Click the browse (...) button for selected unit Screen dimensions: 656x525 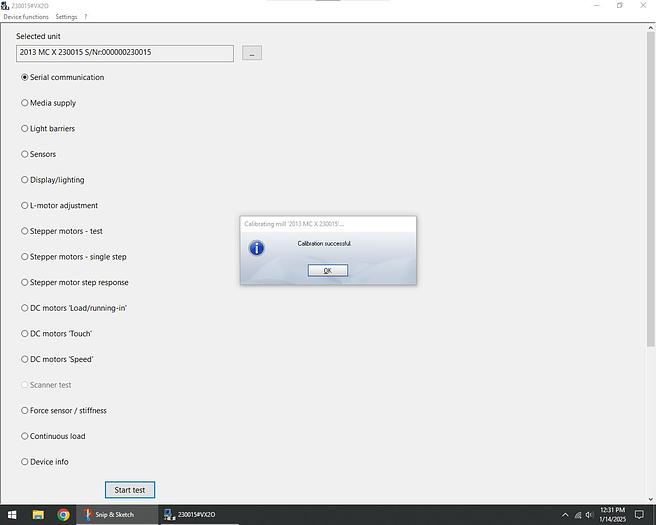click(x=252, y=53)
